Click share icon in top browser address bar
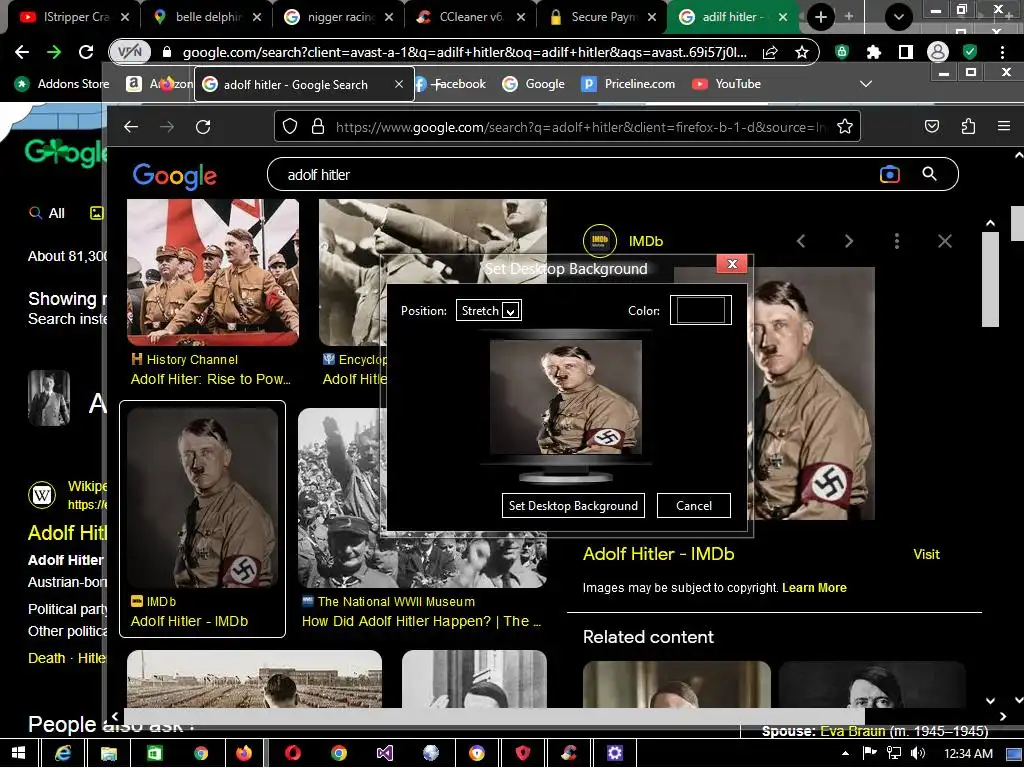Viewport: 1024px width, 768px height. pos(770,52)
